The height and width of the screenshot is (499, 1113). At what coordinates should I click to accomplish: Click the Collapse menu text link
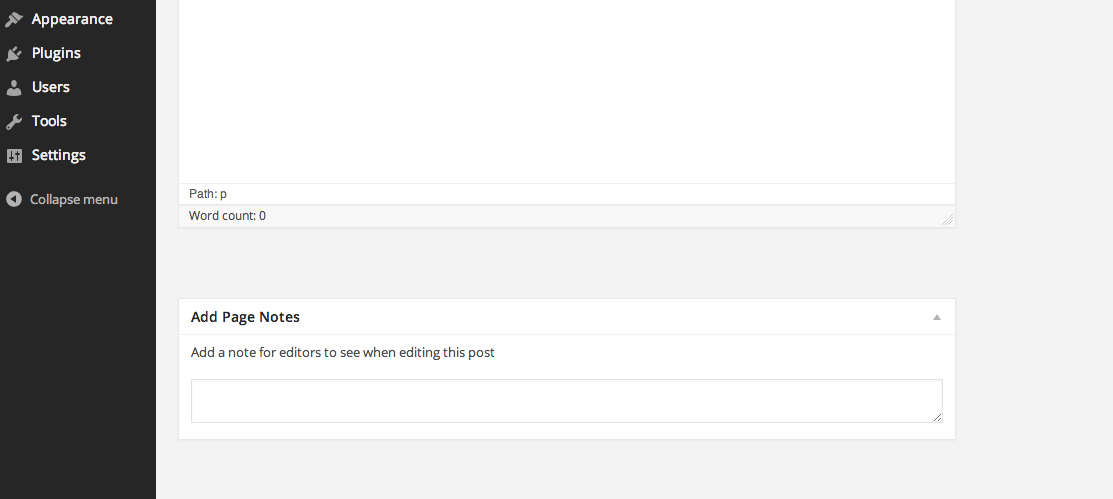[74, 199]
